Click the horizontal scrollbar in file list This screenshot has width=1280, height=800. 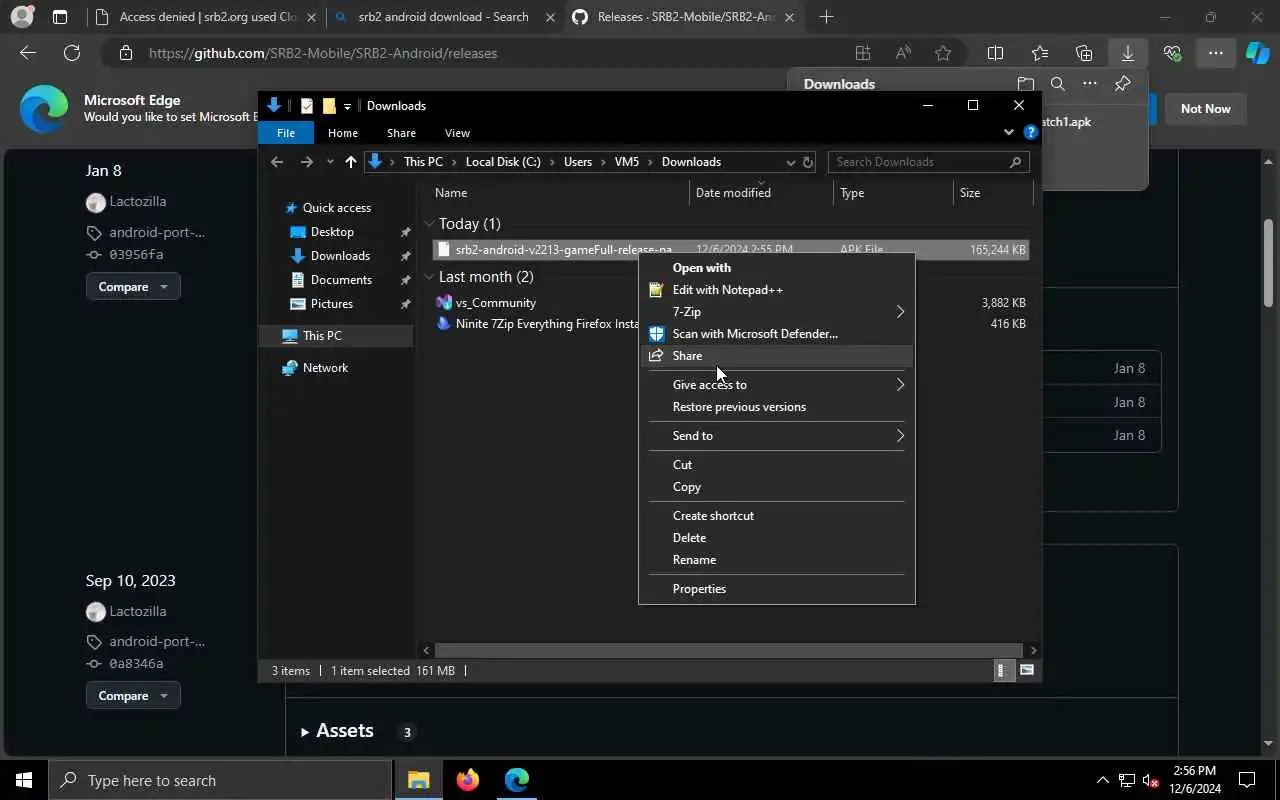(729, 650)
